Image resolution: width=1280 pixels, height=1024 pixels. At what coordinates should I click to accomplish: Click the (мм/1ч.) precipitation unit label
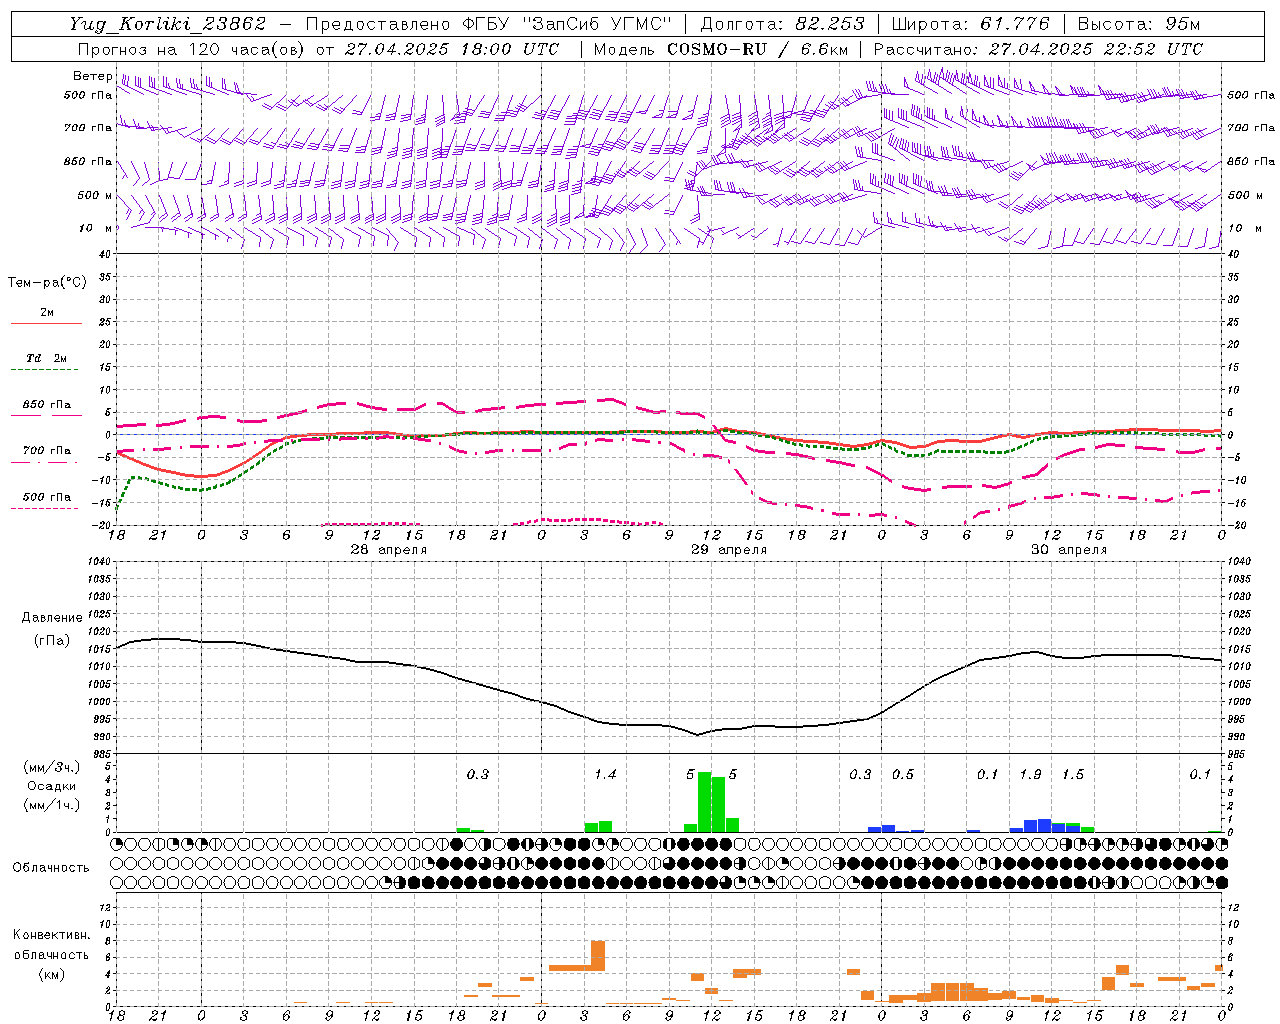pos(52,805)
